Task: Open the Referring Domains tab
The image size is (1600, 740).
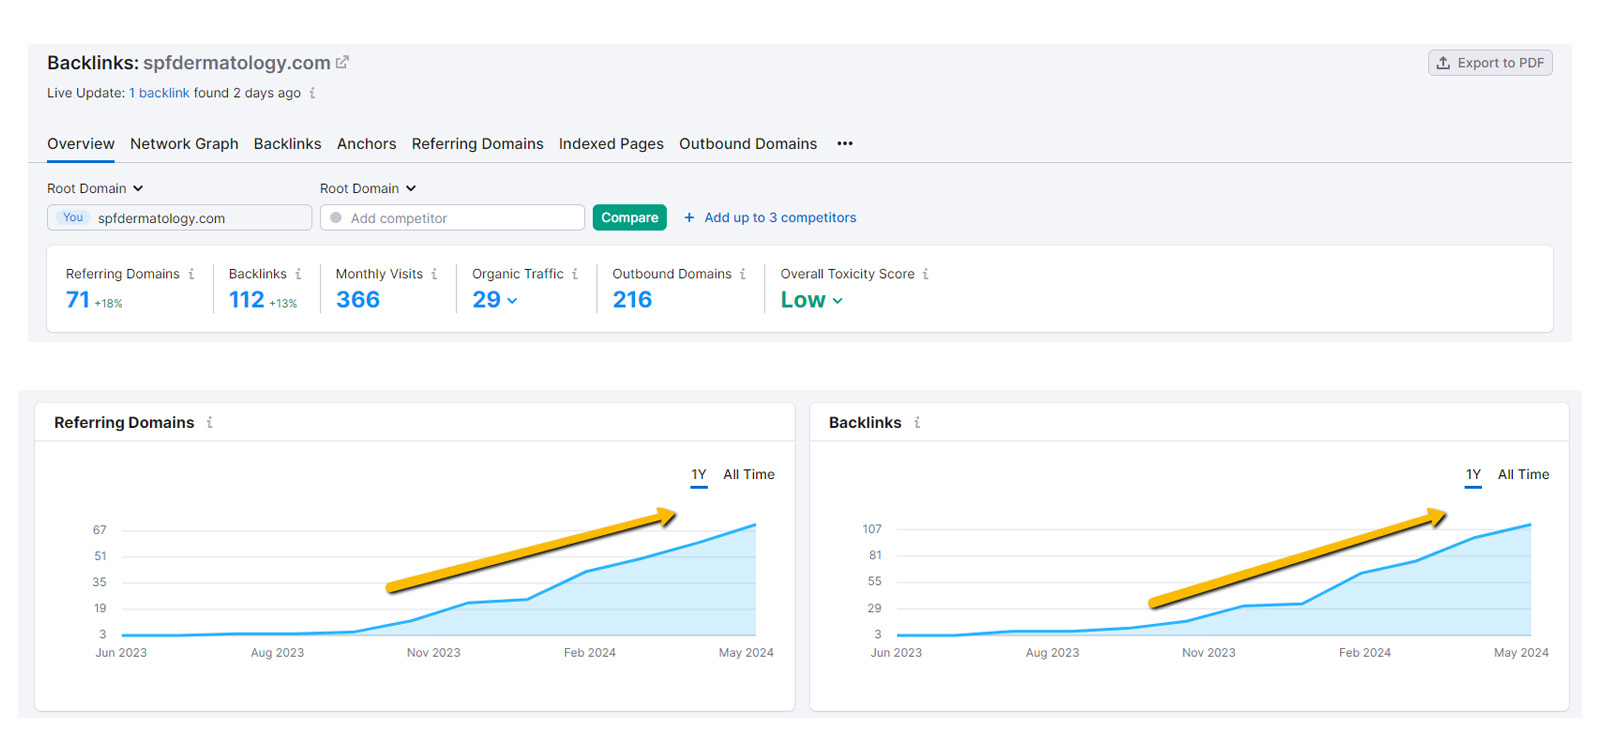Action: [x=477, y=144]
